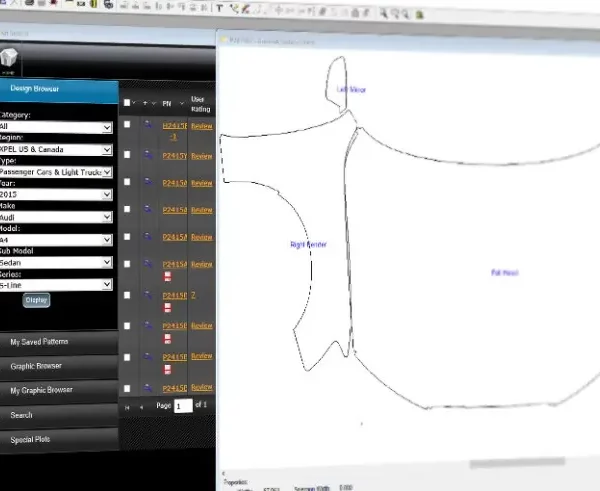Open the Make dropdown showing Audi
The height and width of the screenshot is (491, 600).
[56, 216]
